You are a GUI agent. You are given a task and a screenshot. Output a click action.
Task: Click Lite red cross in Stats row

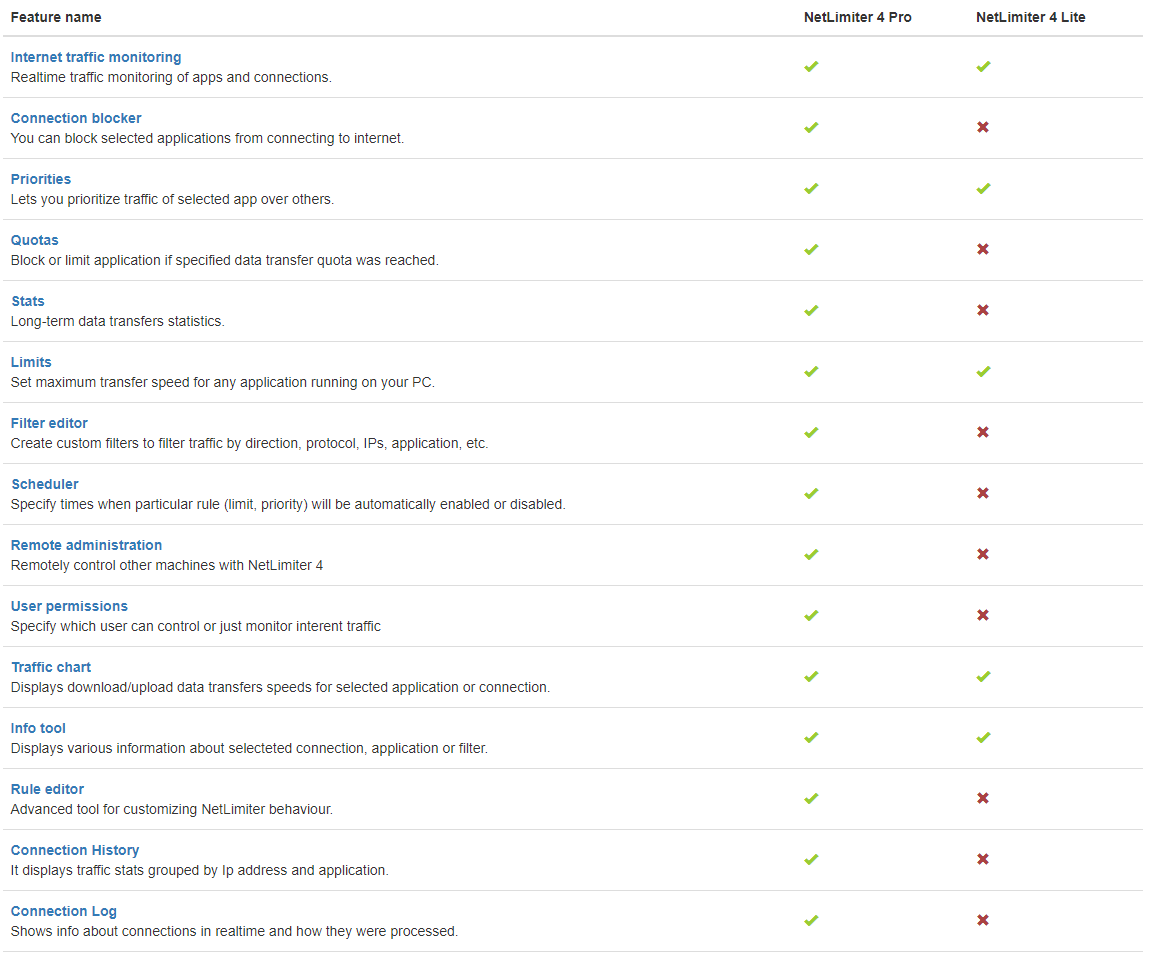(983, 310)
